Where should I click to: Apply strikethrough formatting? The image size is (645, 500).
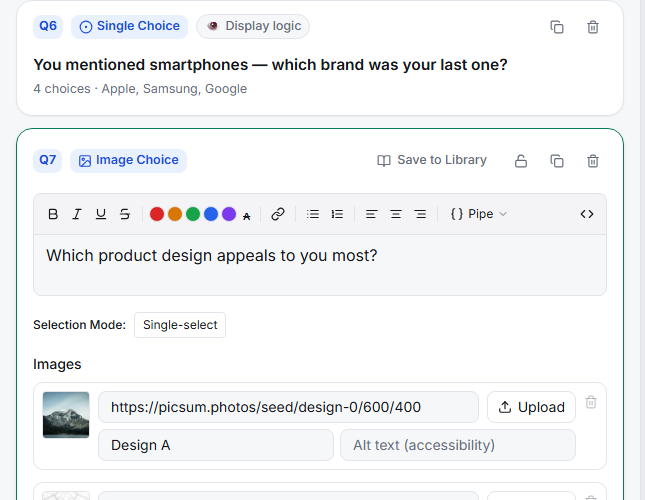click(125, 214)
